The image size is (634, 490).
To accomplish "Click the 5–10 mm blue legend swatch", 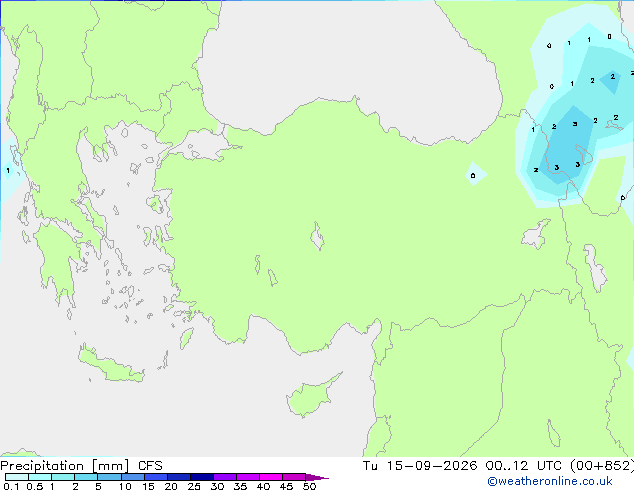I will pyautogui.click(x=109, y=477).
